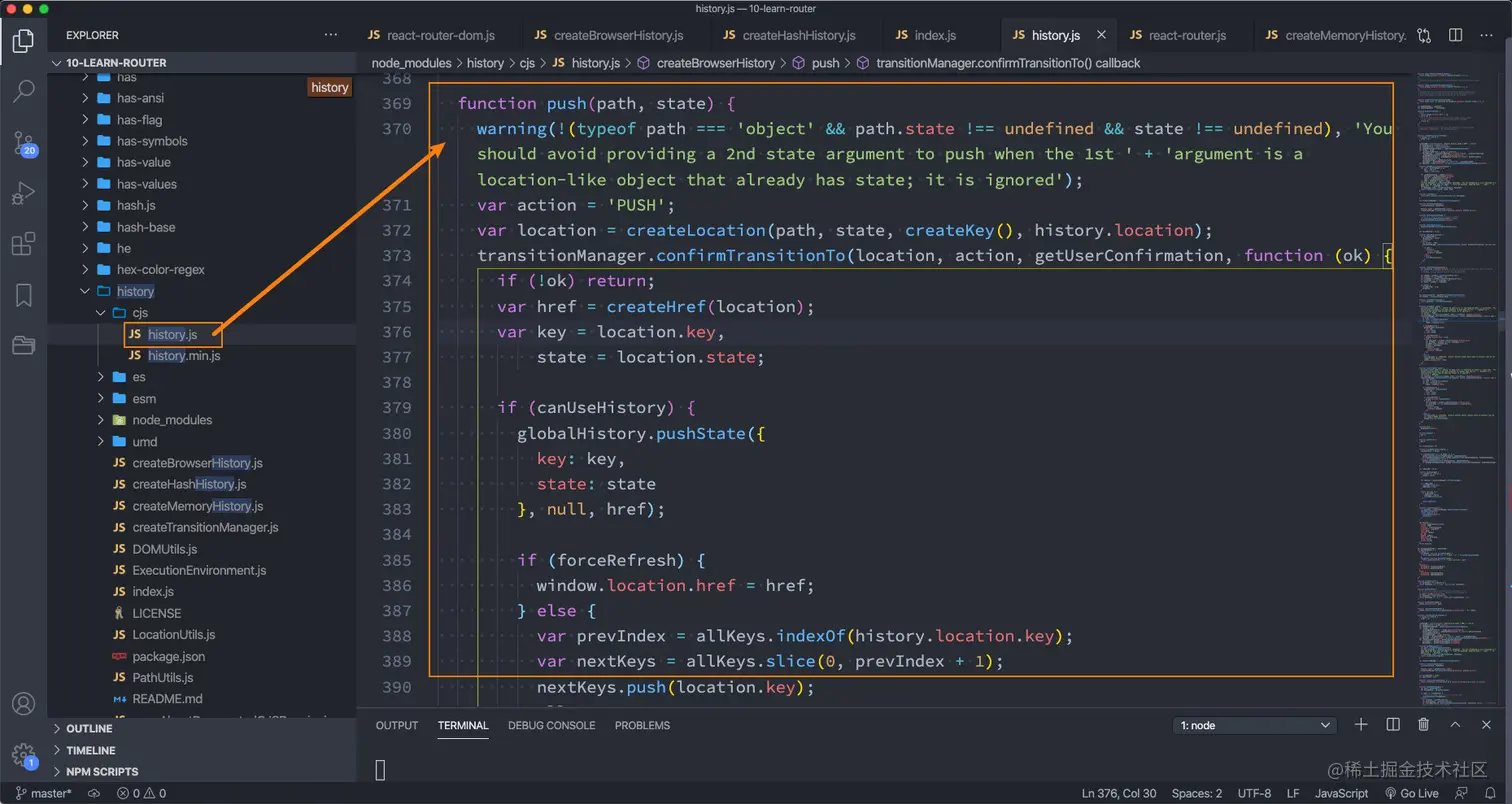Open the Run and Debug view

[x=23, y=193]
